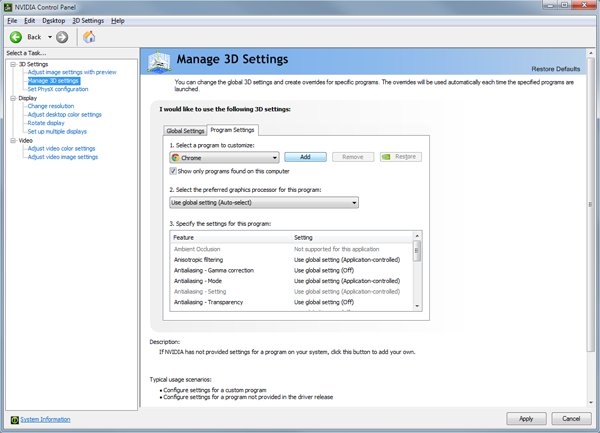
Task: Collapse the Display tree node
Action: pos(13,98)
